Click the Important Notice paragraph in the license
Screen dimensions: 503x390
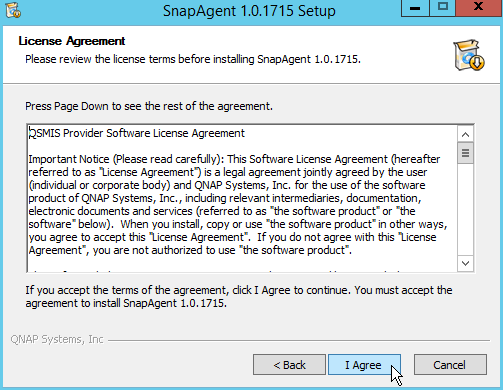[238, 205]
